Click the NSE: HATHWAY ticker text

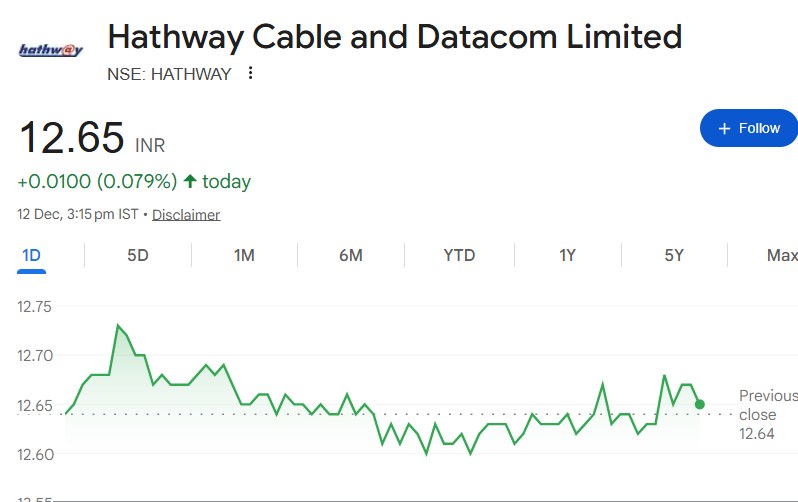(x=169, y=73)
